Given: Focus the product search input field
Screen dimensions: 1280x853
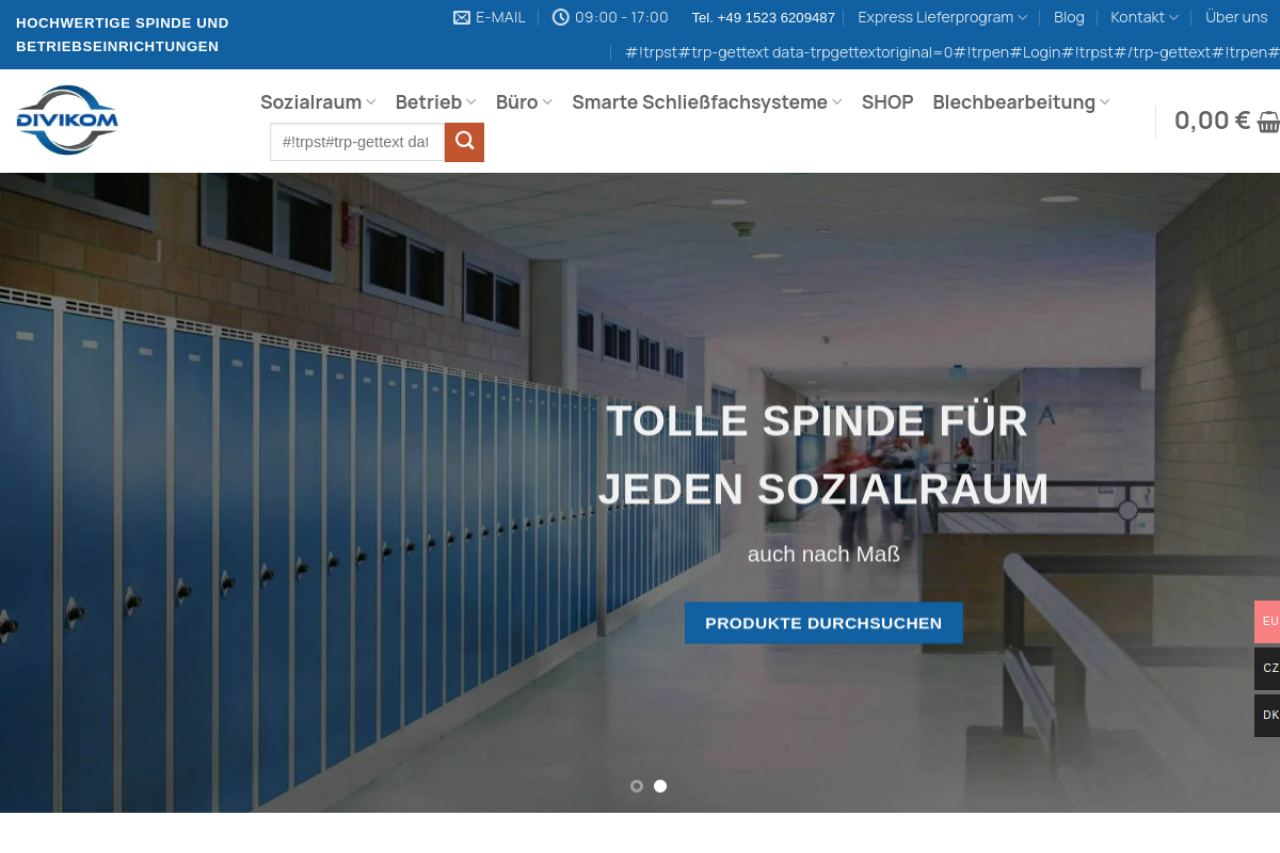Looking at the screenshot, I should pyautogui.click(x=357, y=142).
